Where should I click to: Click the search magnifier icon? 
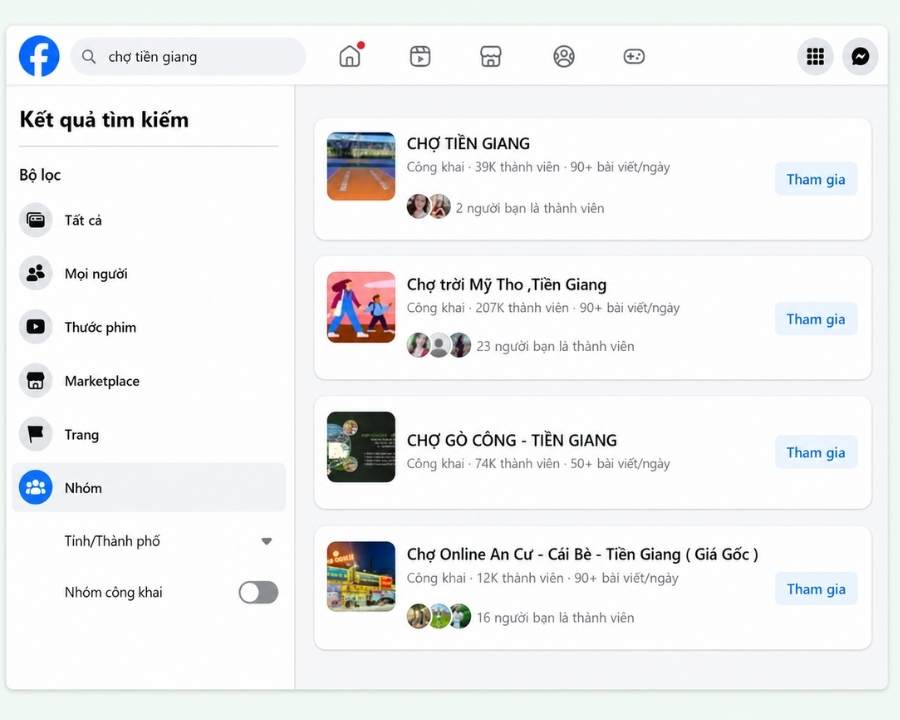[88, 56]
